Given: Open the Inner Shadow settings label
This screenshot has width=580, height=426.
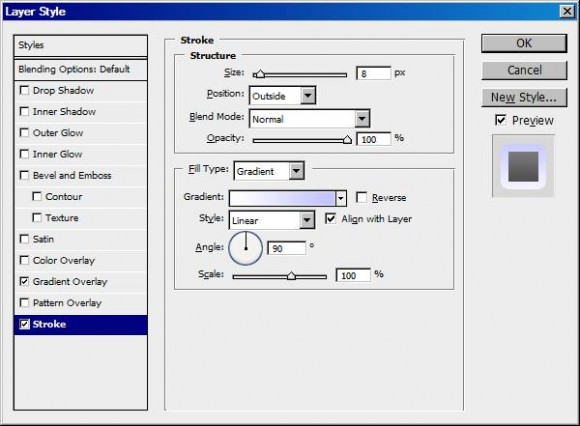Looking at the screenshot, I should 64,112.
